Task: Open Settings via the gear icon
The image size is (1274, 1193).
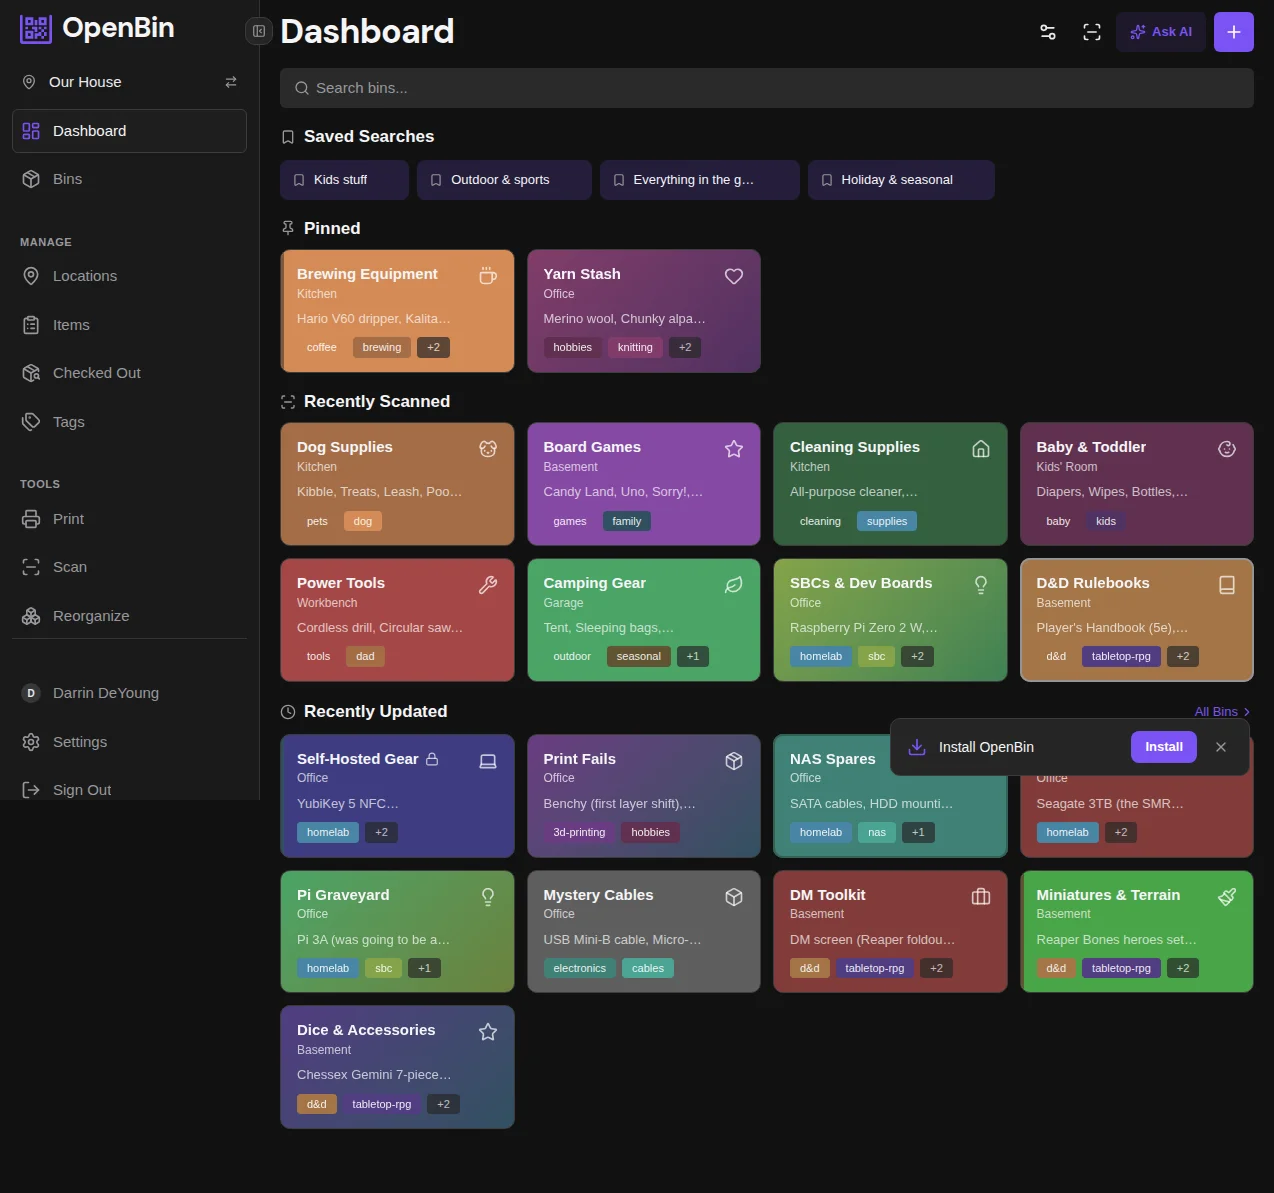Action: (x=80, y=741)
